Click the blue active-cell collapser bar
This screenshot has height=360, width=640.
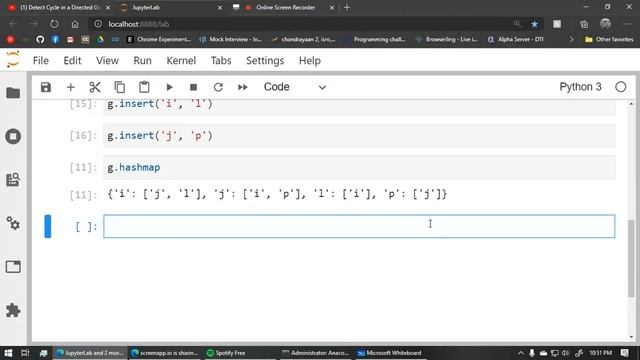48,226
